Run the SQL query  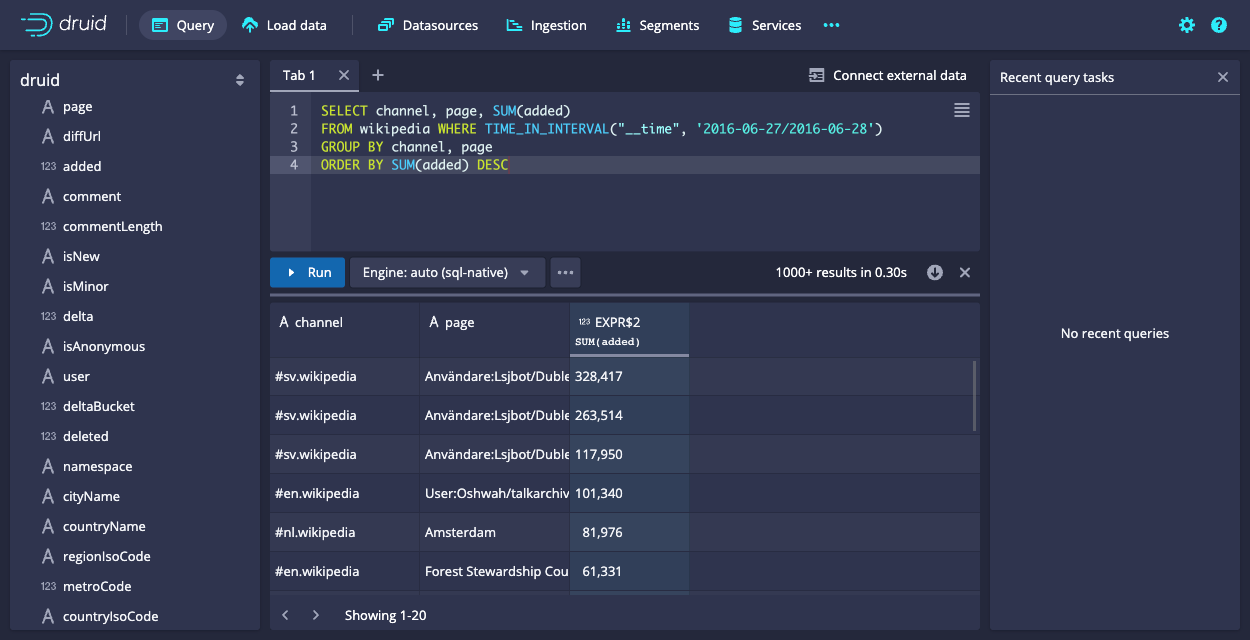[x=307, y=272]
